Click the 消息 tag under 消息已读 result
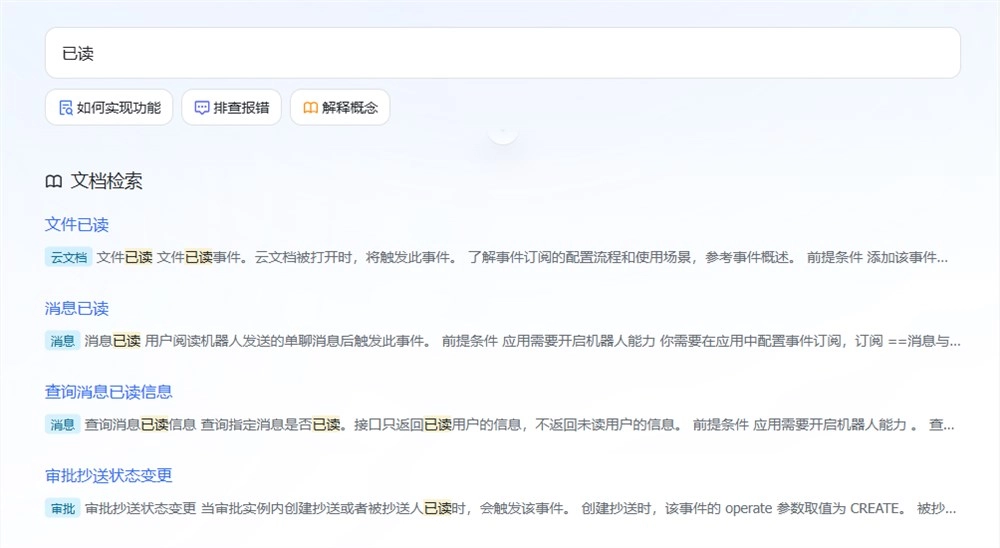Screen dimensions: 1000x548 (61, 341)
